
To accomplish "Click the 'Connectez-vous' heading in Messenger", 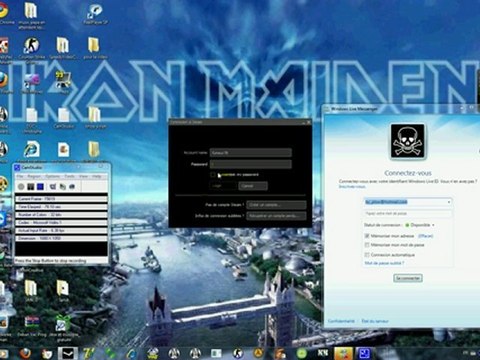I will click(x=408, y=173).
